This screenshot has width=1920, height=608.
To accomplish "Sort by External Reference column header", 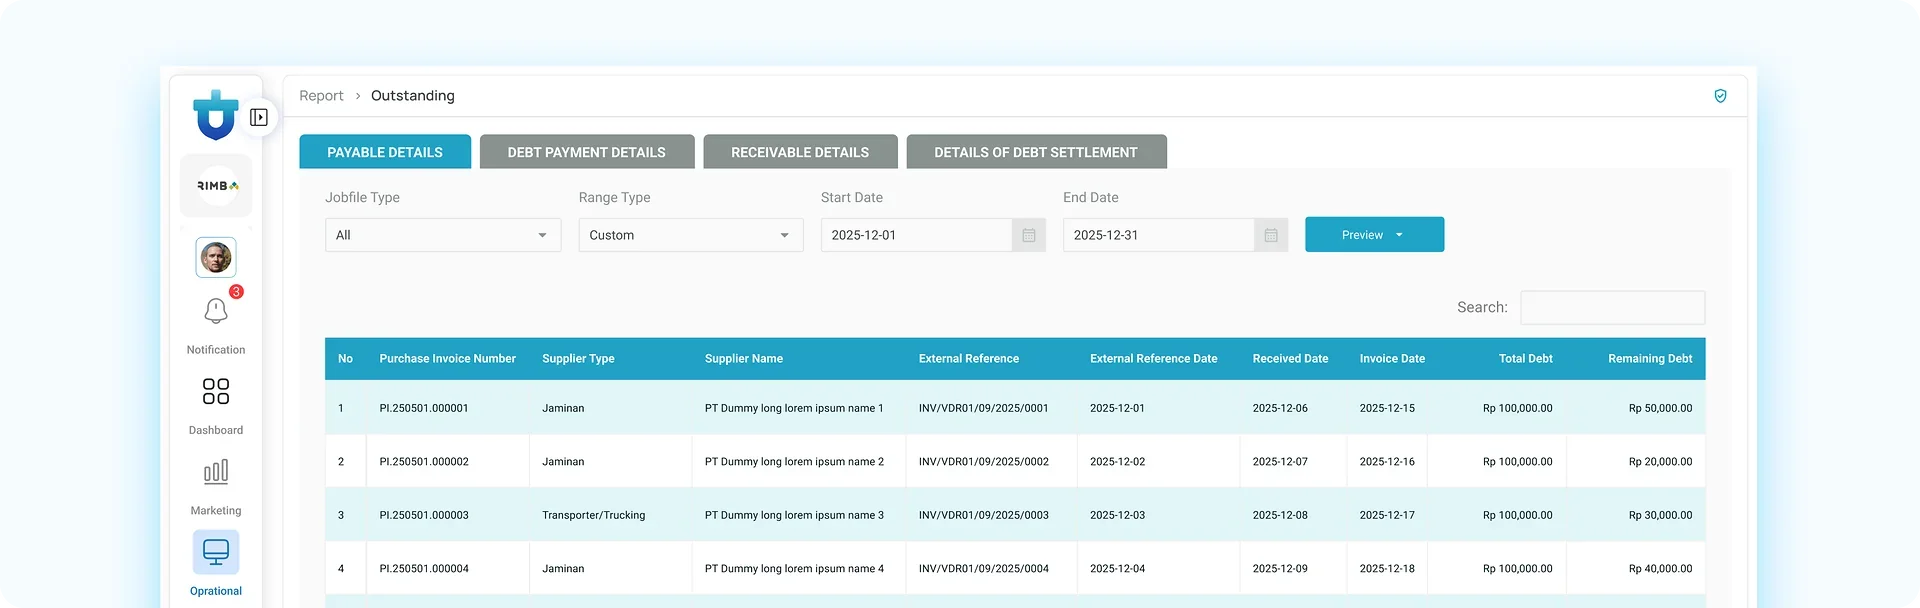I will coord(969,359).
